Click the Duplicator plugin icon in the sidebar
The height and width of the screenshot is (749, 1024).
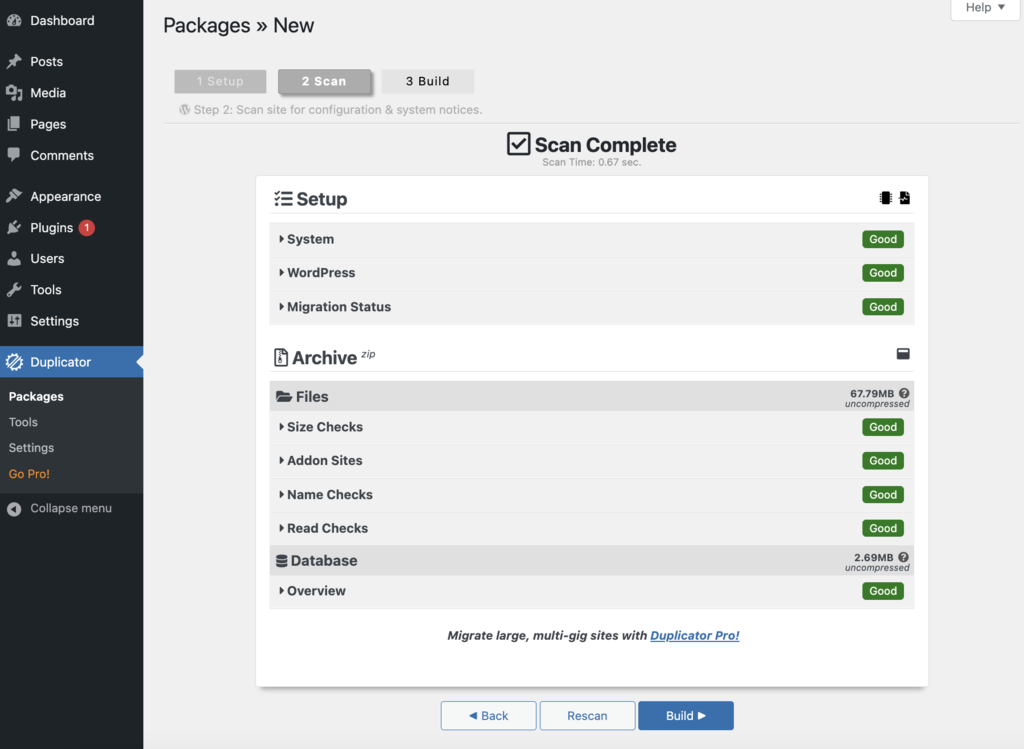(14, 364)
